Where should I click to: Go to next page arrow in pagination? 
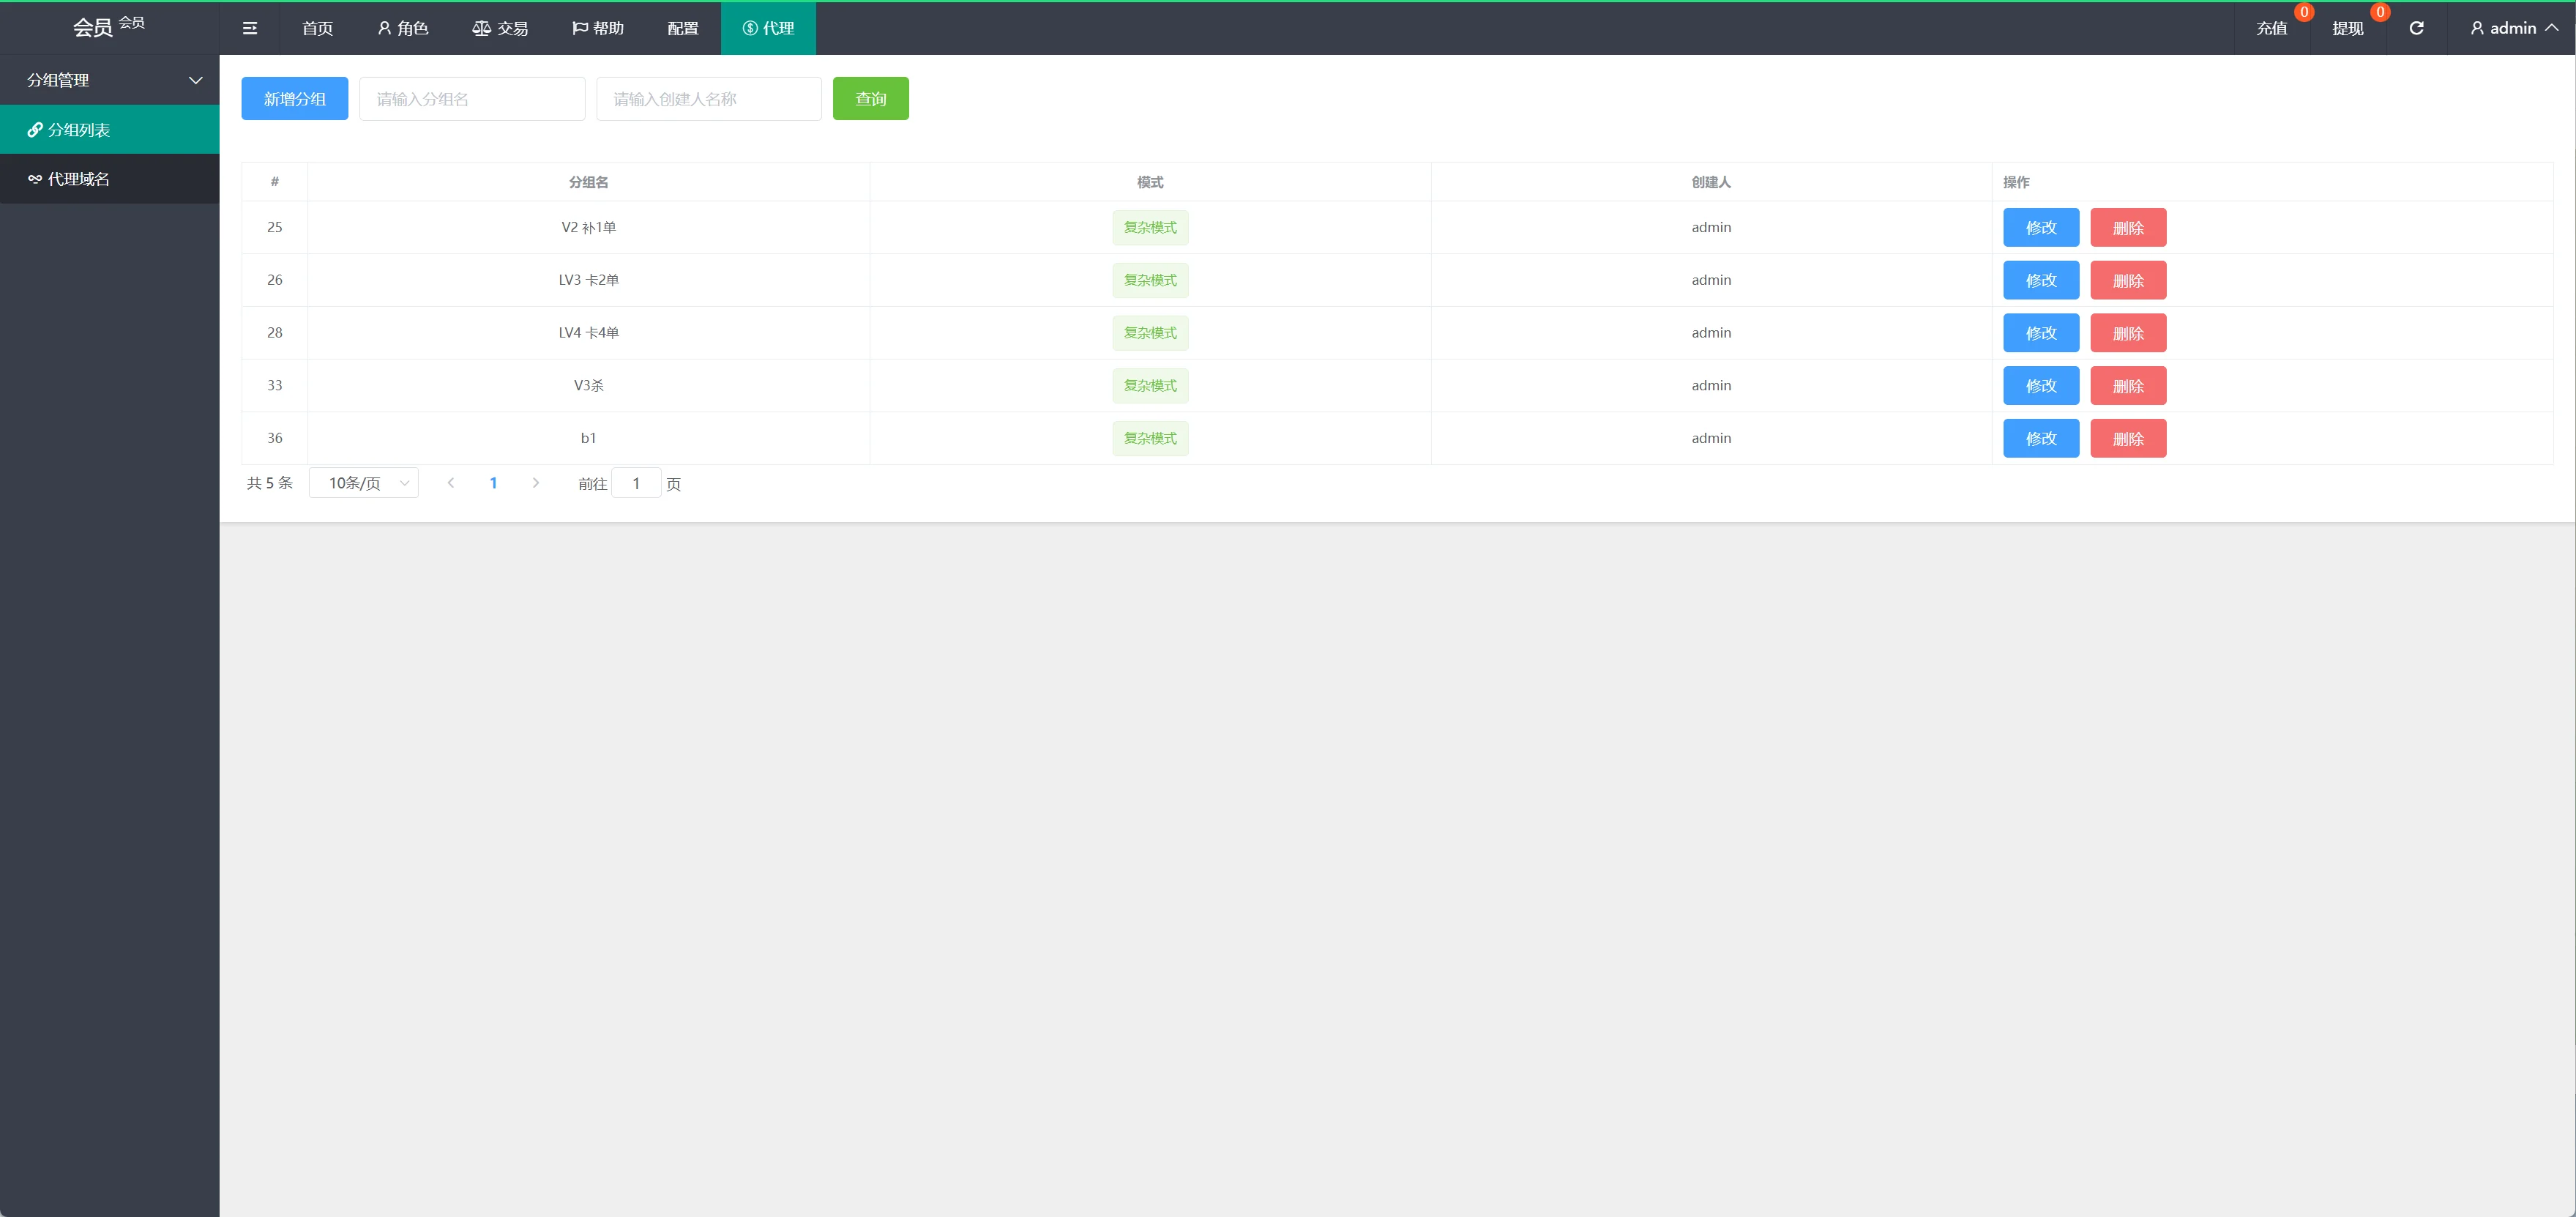click(x=536, y=483)
